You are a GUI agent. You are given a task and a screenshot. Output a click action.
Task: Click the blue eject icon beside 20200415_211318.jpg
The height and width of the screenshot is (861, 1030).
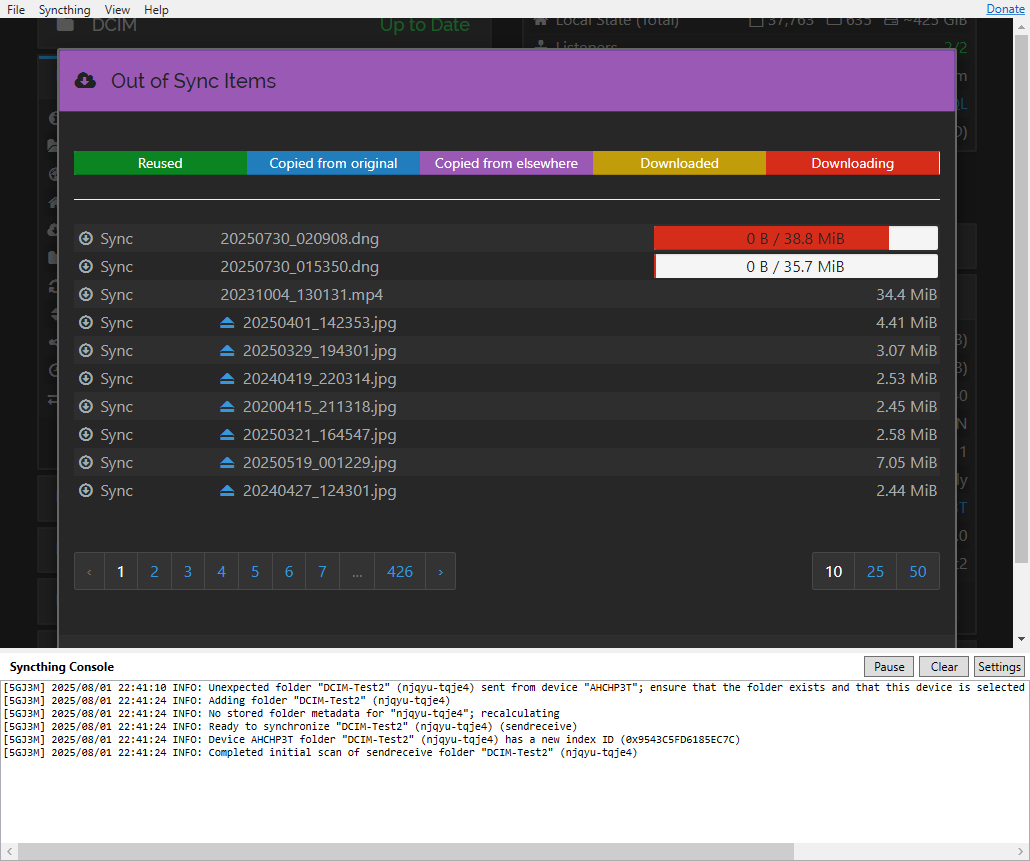click(227, 407)
